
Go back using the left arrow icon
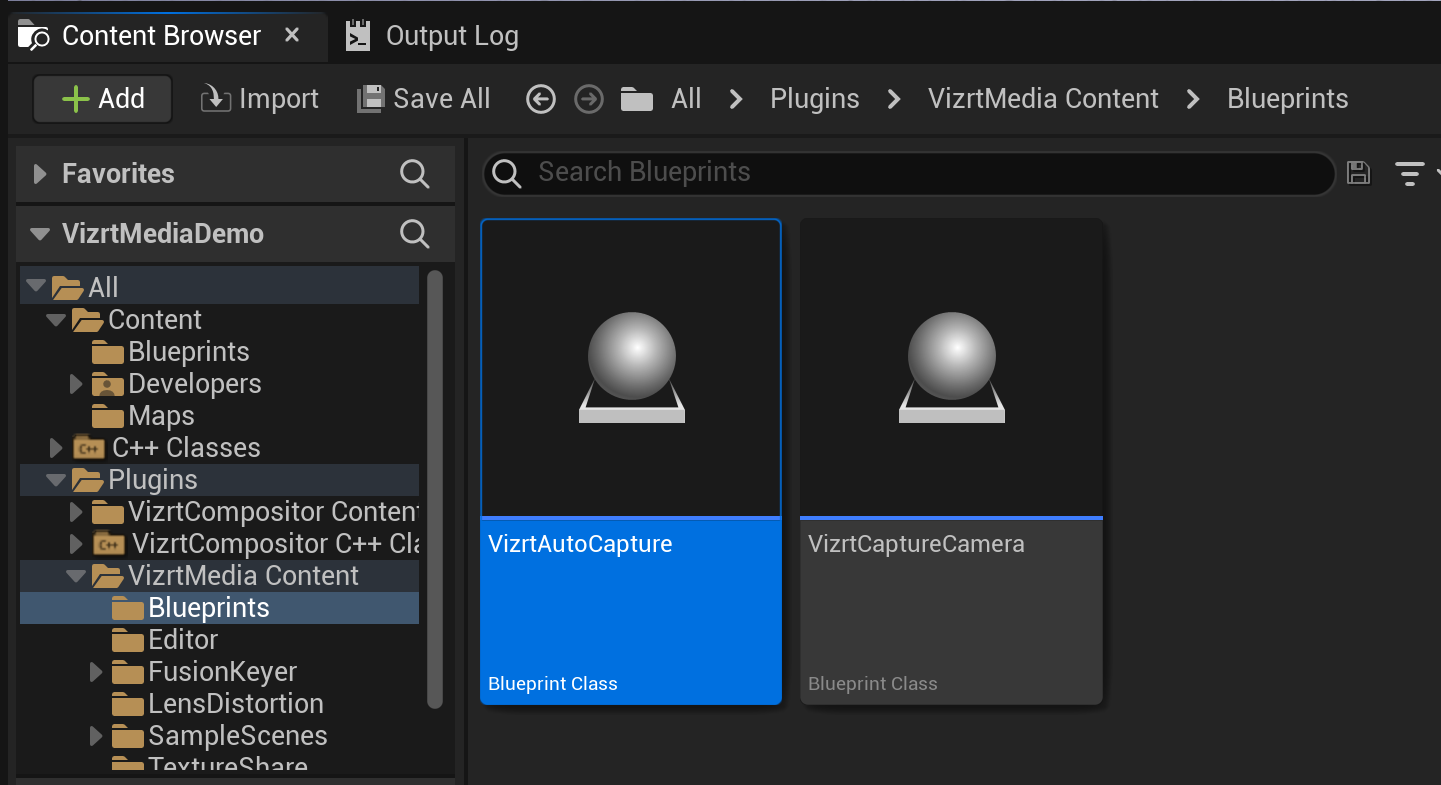541,99
